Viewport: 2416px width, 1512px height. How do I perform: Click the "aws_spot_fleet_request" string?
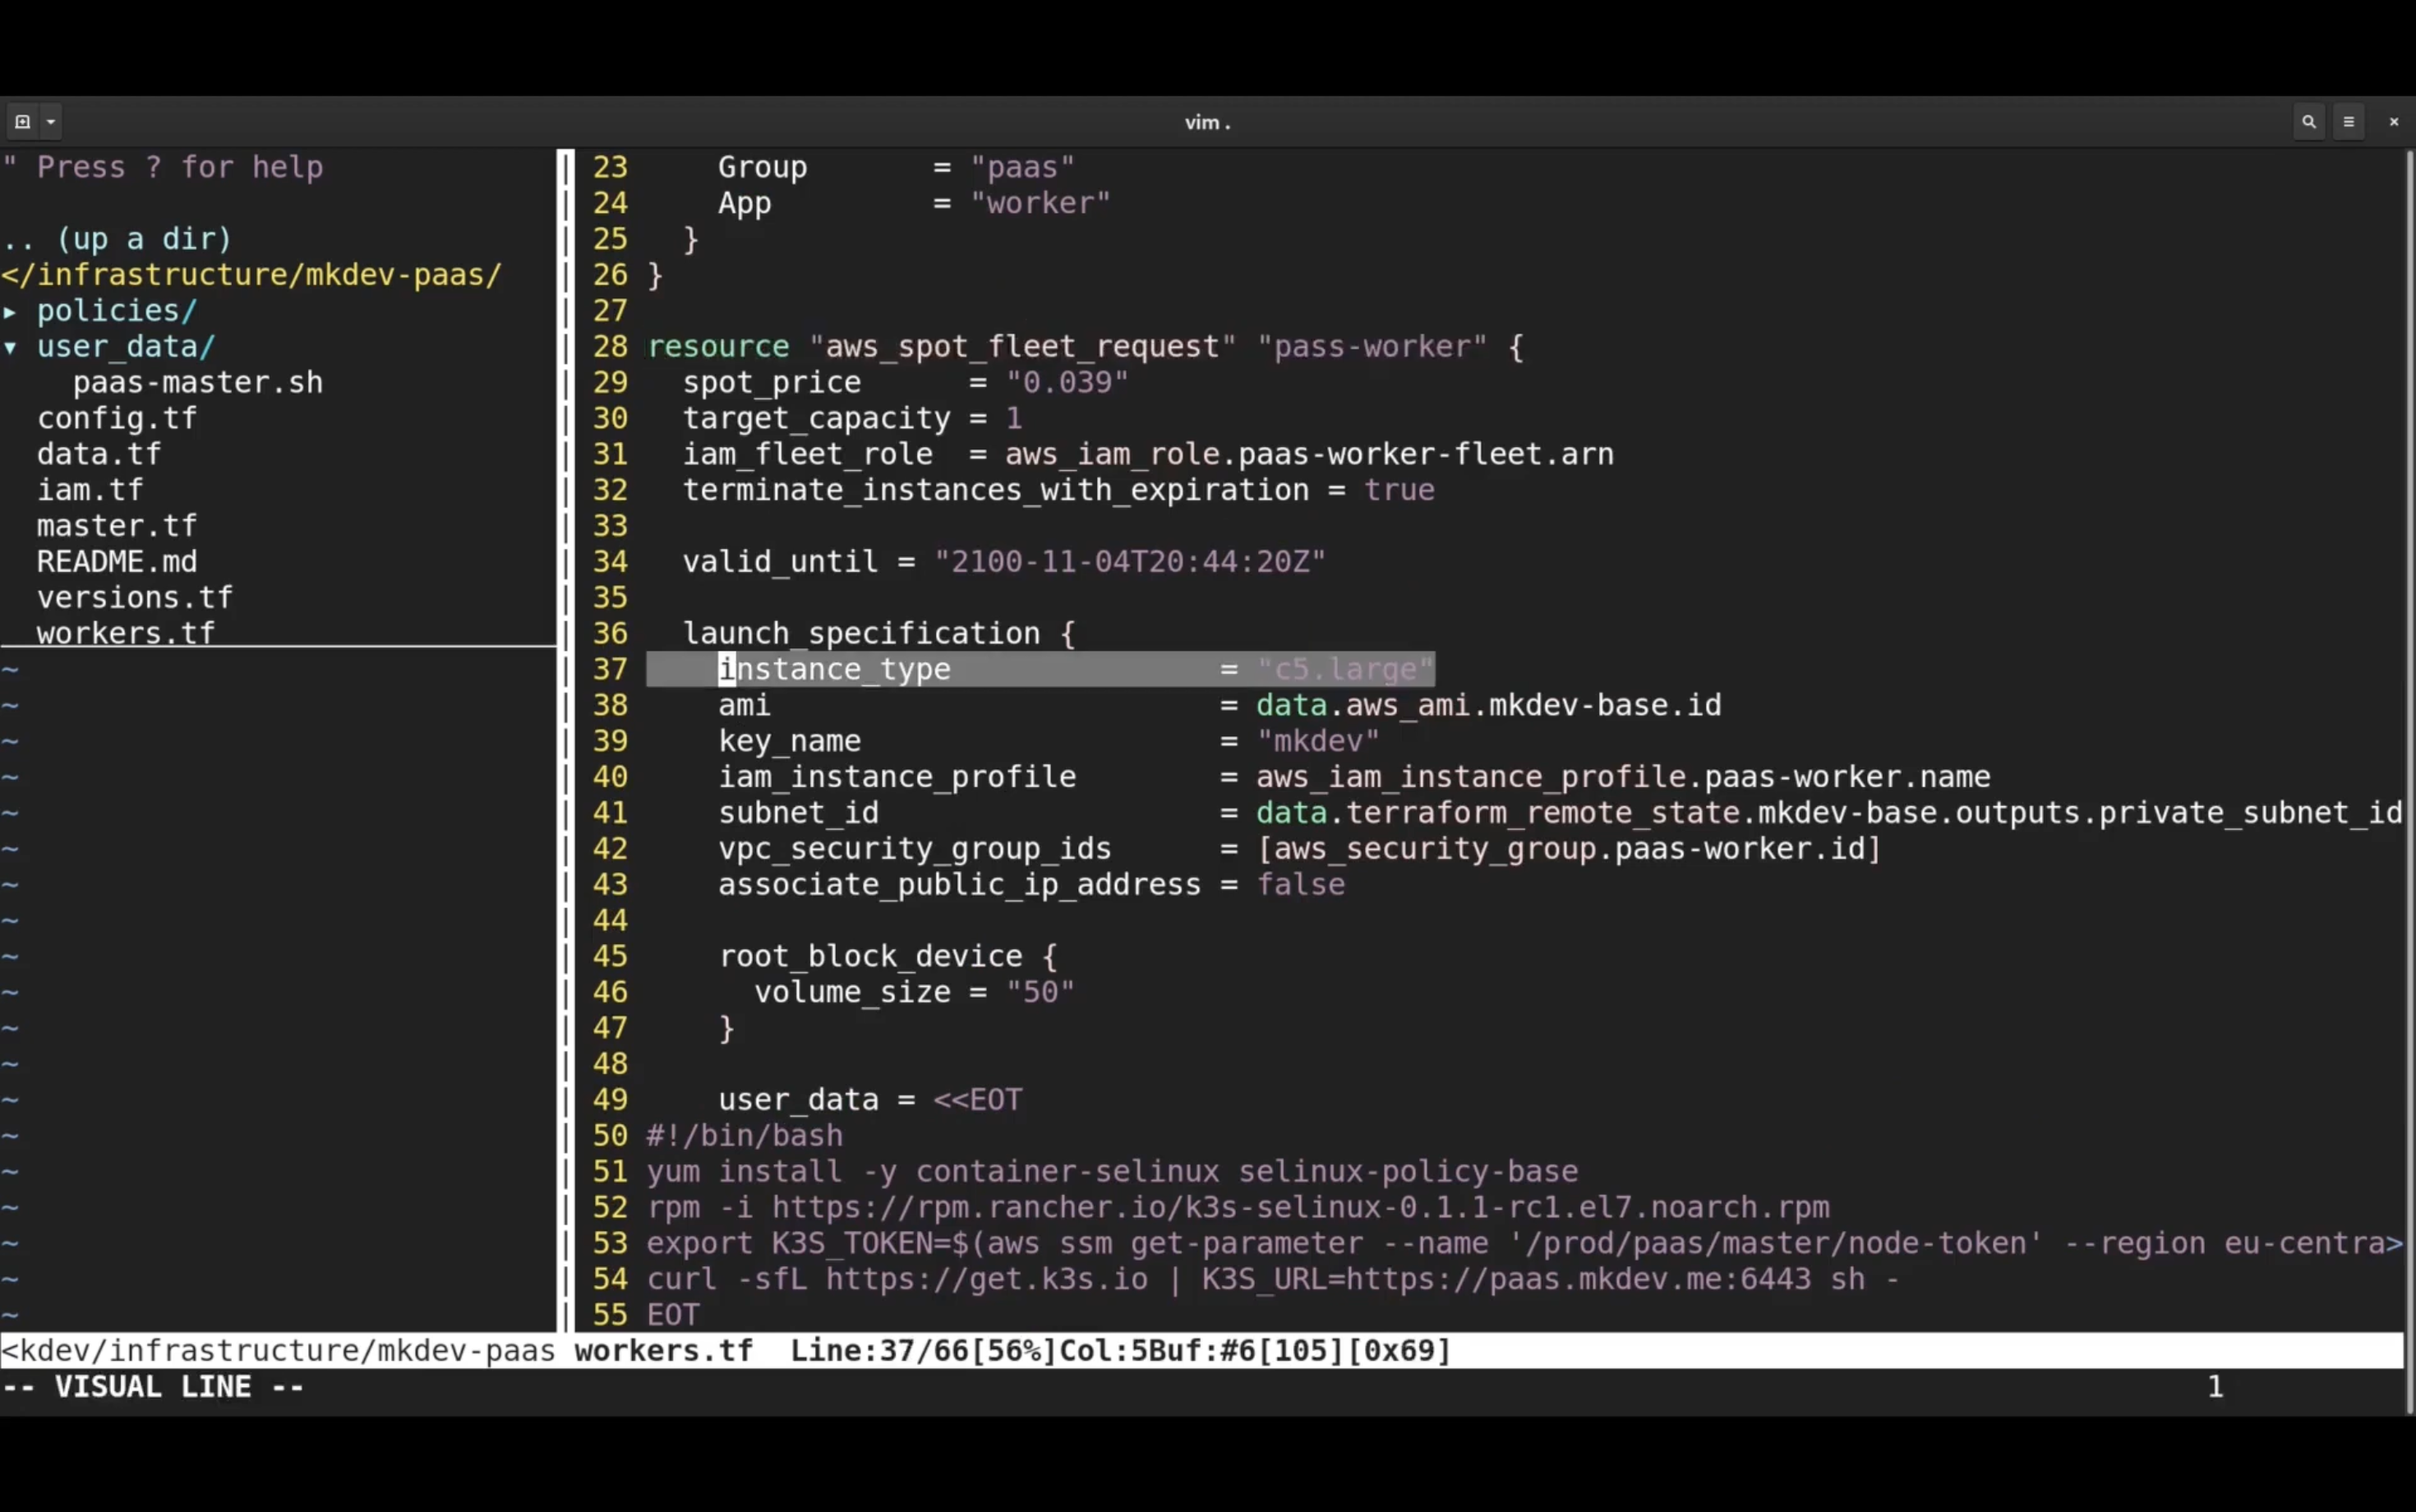[x=1022, y=347]
